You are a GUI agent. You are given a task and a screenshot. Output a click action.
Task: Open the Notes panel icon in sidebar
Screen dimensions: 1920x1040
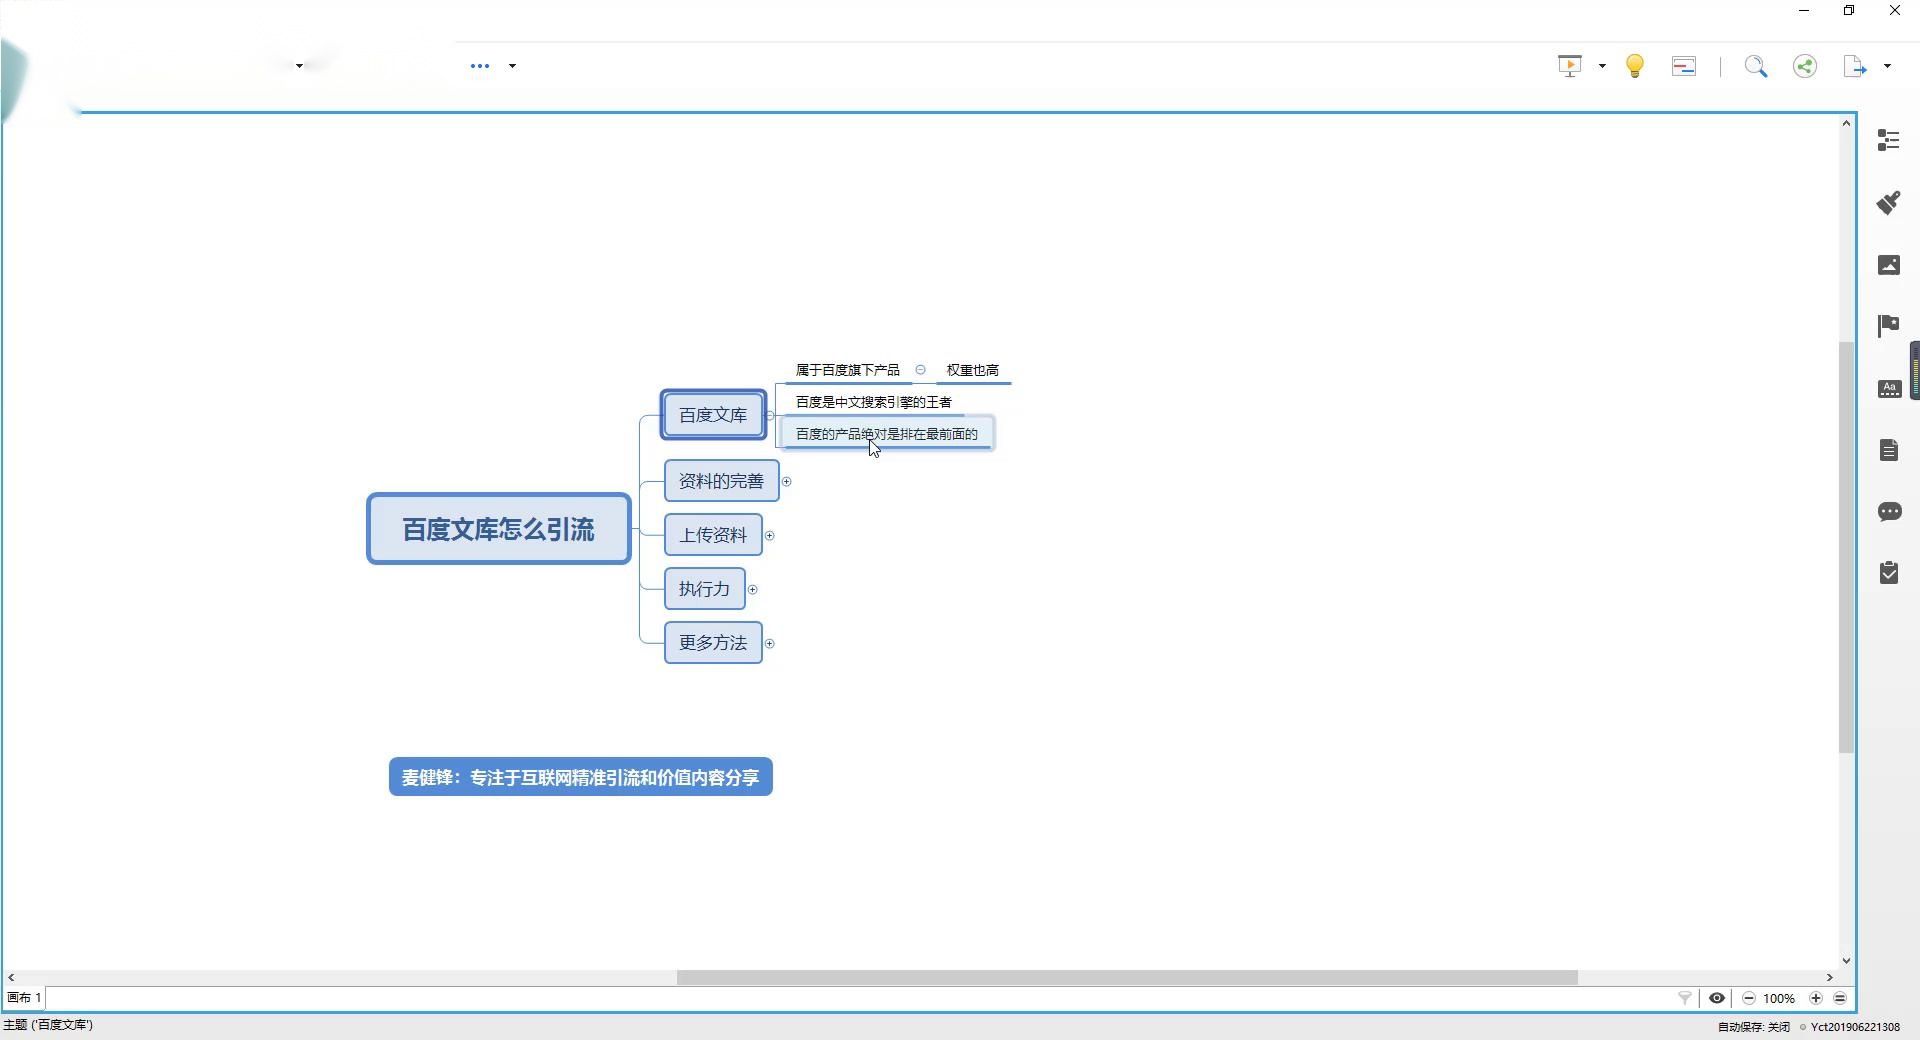click(1889, 450)
